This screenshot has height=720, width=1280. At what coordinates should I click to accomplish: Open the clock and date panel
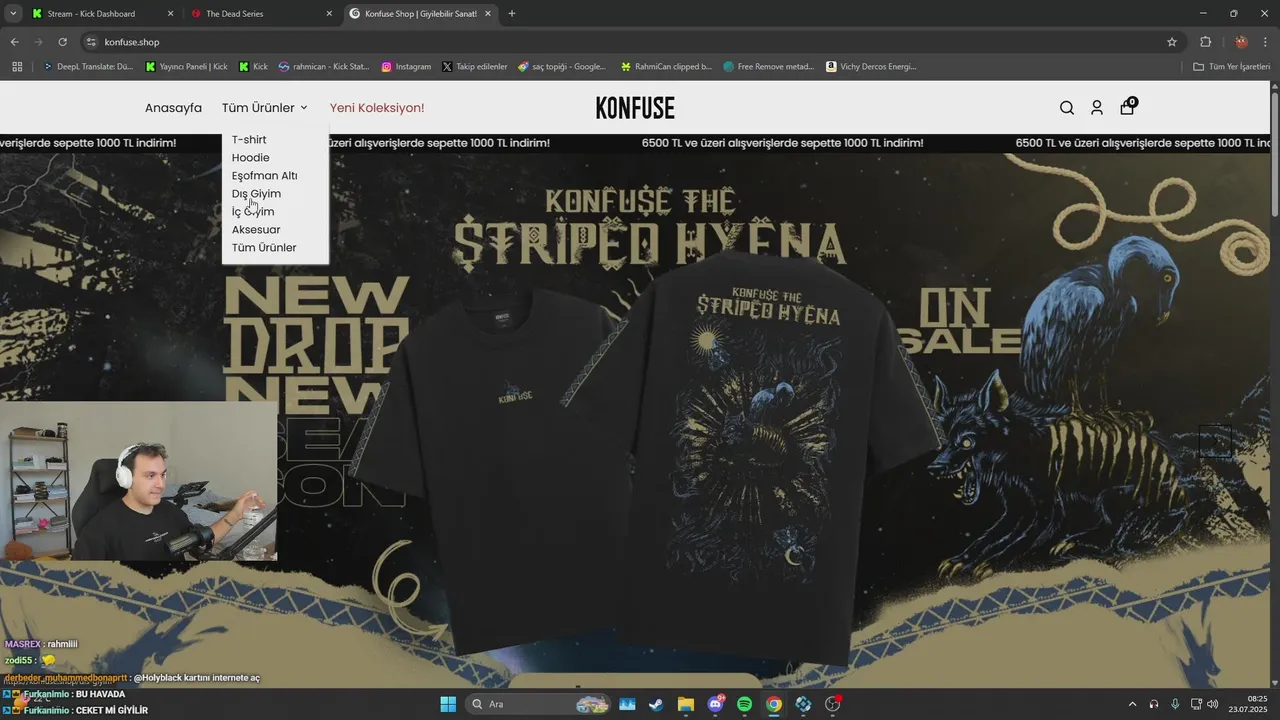click(1250, 704)
